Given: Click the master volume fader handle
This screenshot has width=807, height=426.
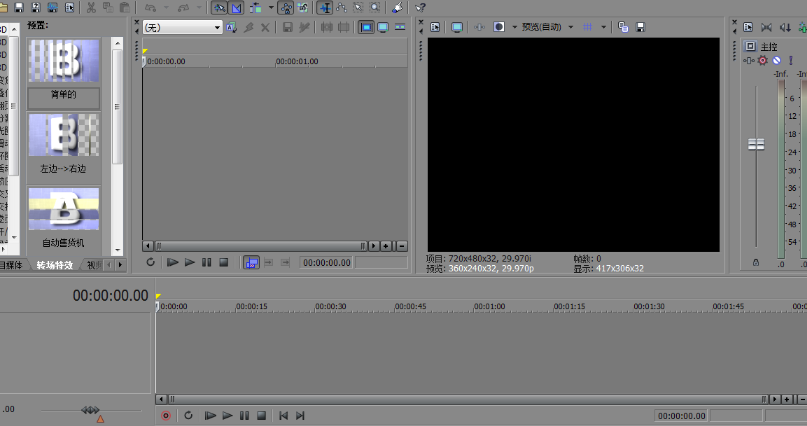Looking at the screenshot, I should (756, 144).
